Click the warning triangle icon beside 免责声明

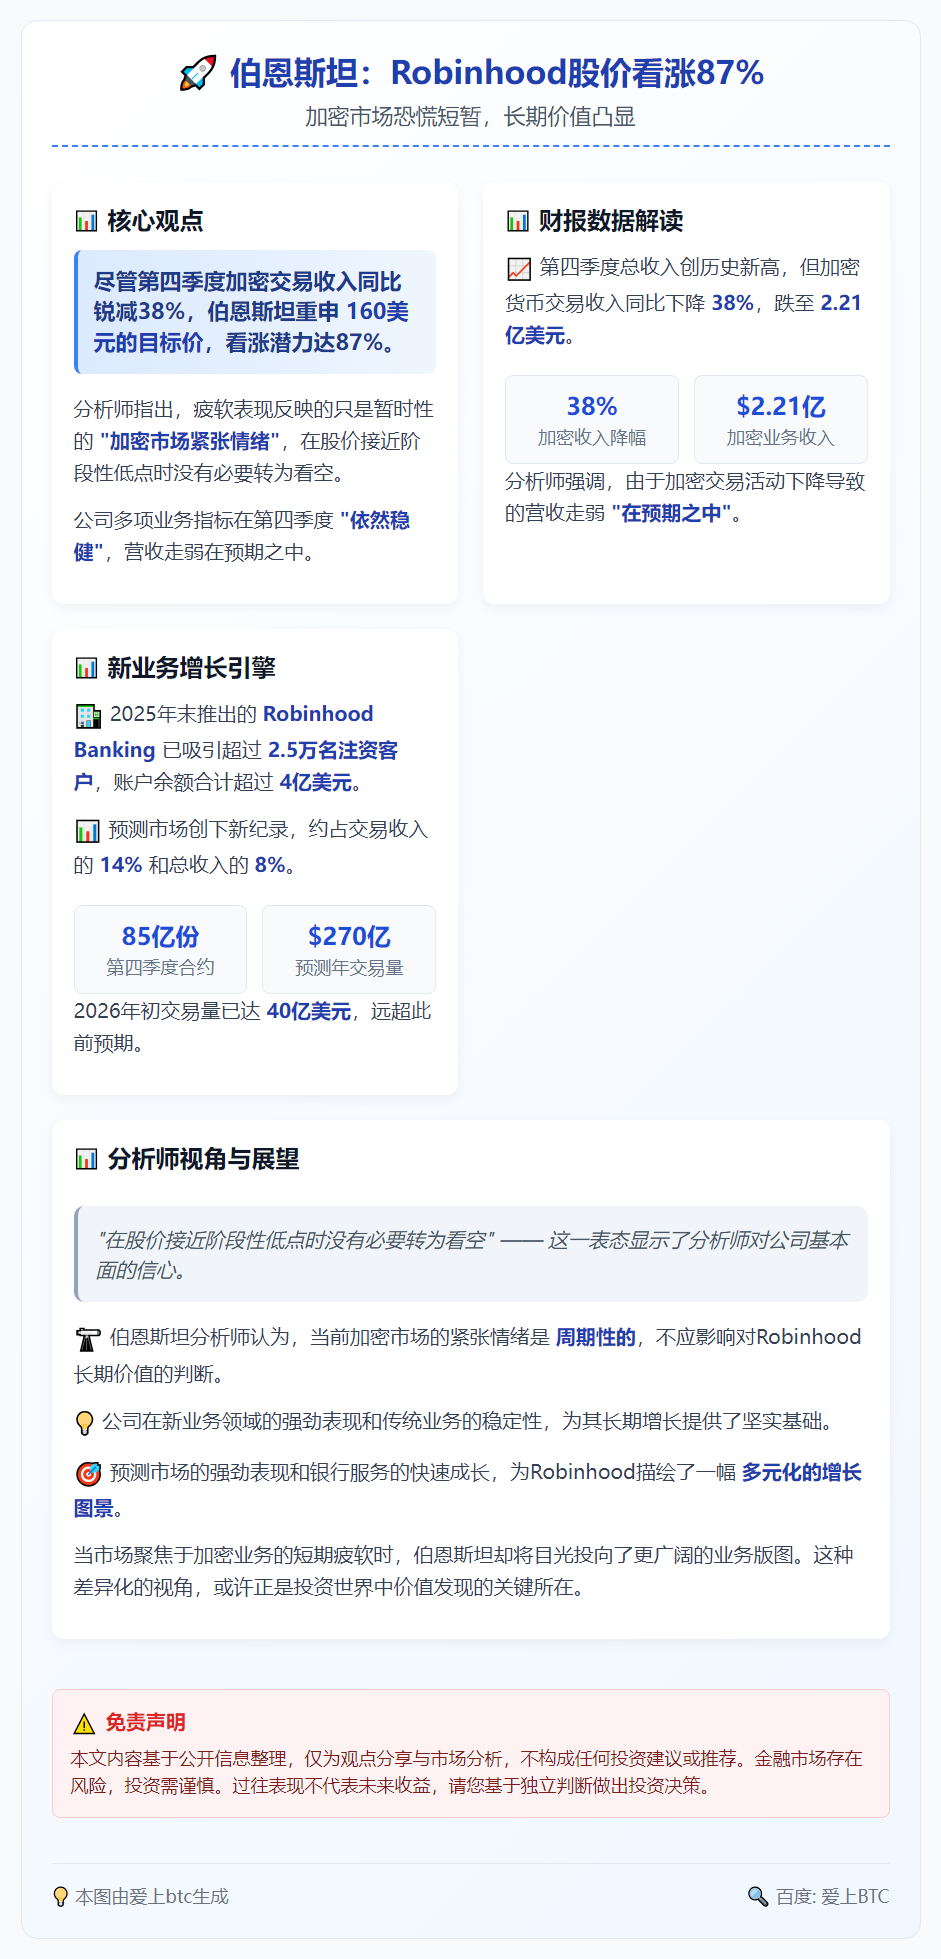84,1723
